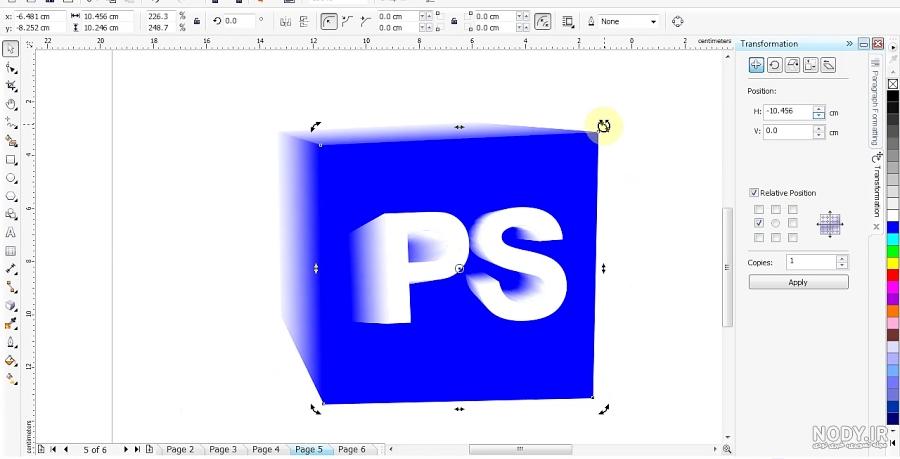Image resolution: width=900 pixels, height=459 pixels.
Task: Switch to Page 2 tab
Action: pyautogui.click(x=180, y=449)
